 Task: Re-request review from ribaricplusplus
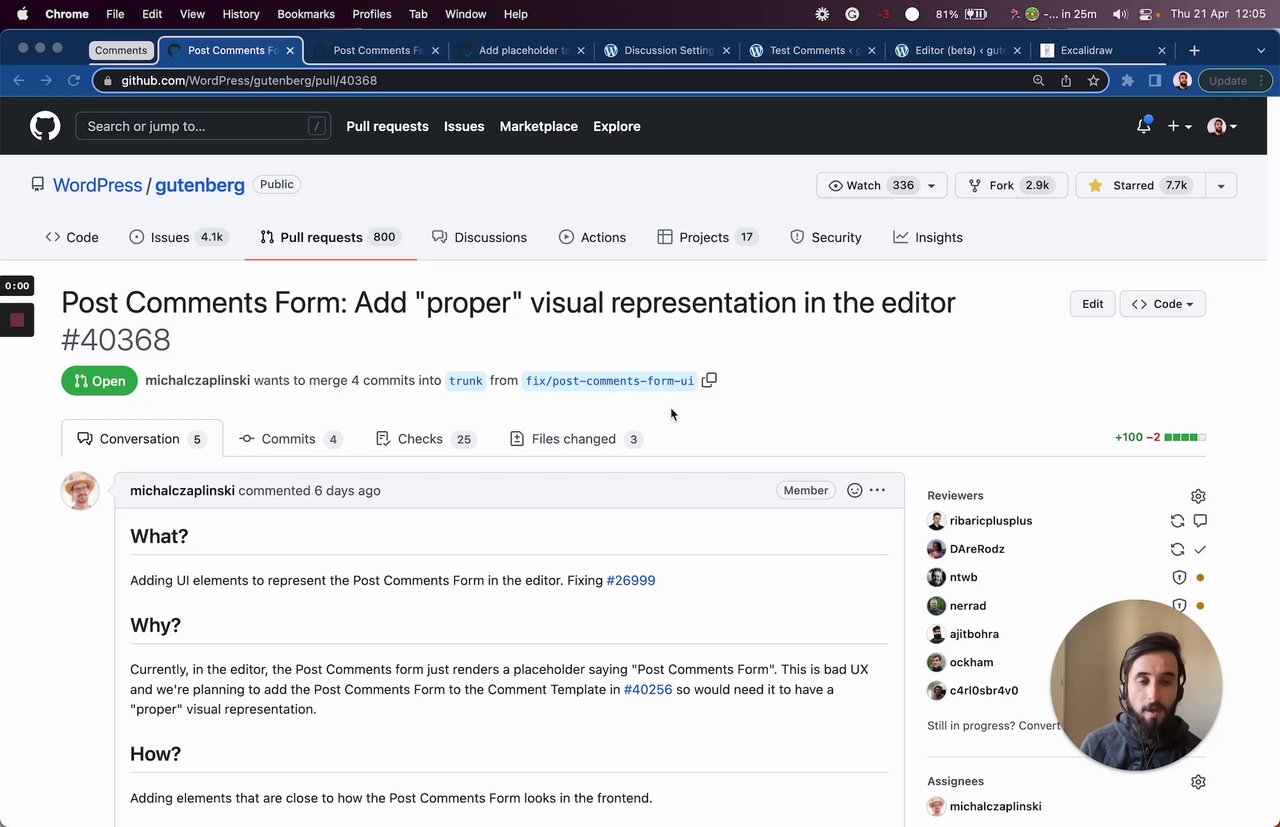point(1177,521)
